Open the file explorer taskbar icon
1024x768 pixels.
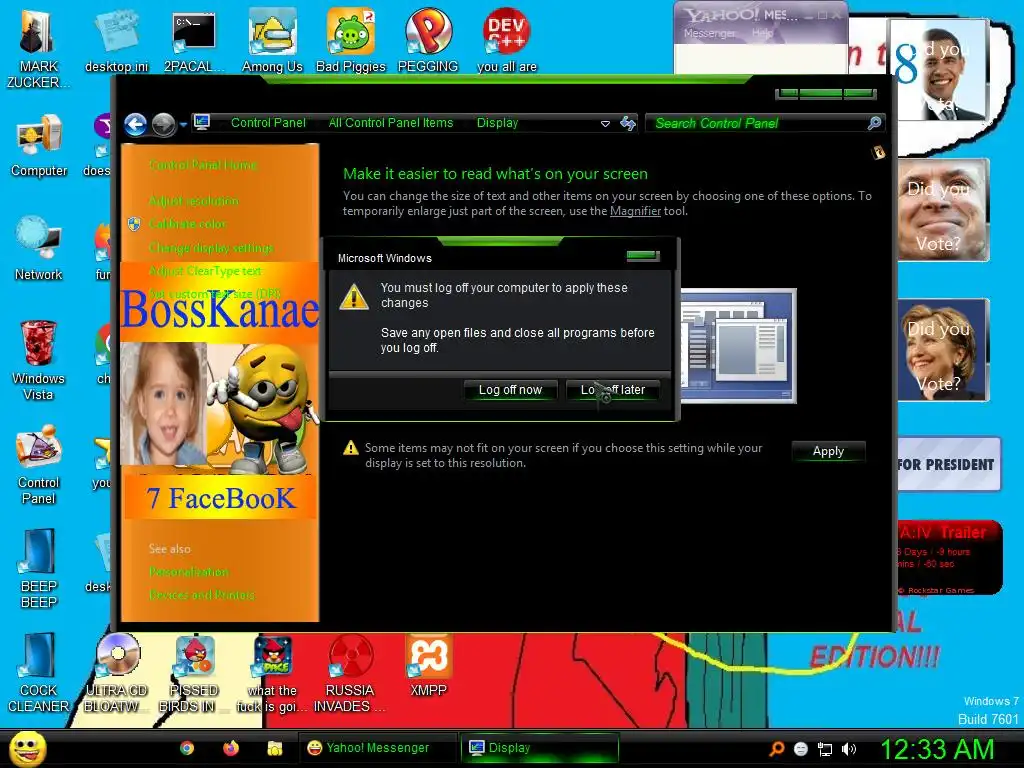point(274,748)
